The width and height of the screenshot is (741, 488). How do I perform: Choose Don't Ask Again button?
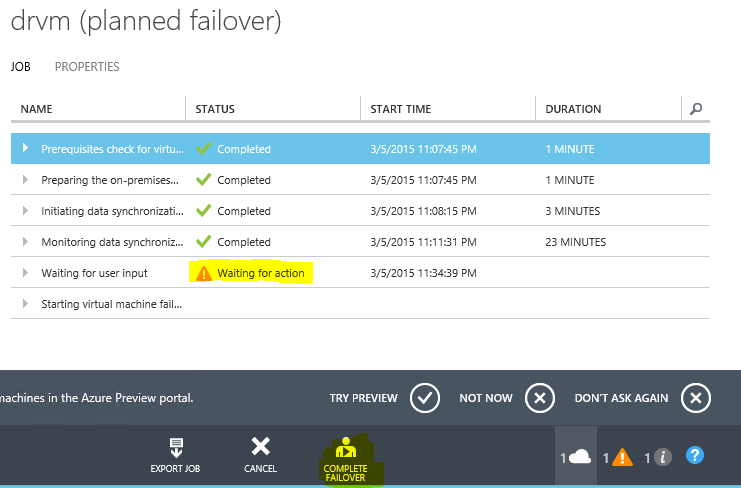(696, 398)
